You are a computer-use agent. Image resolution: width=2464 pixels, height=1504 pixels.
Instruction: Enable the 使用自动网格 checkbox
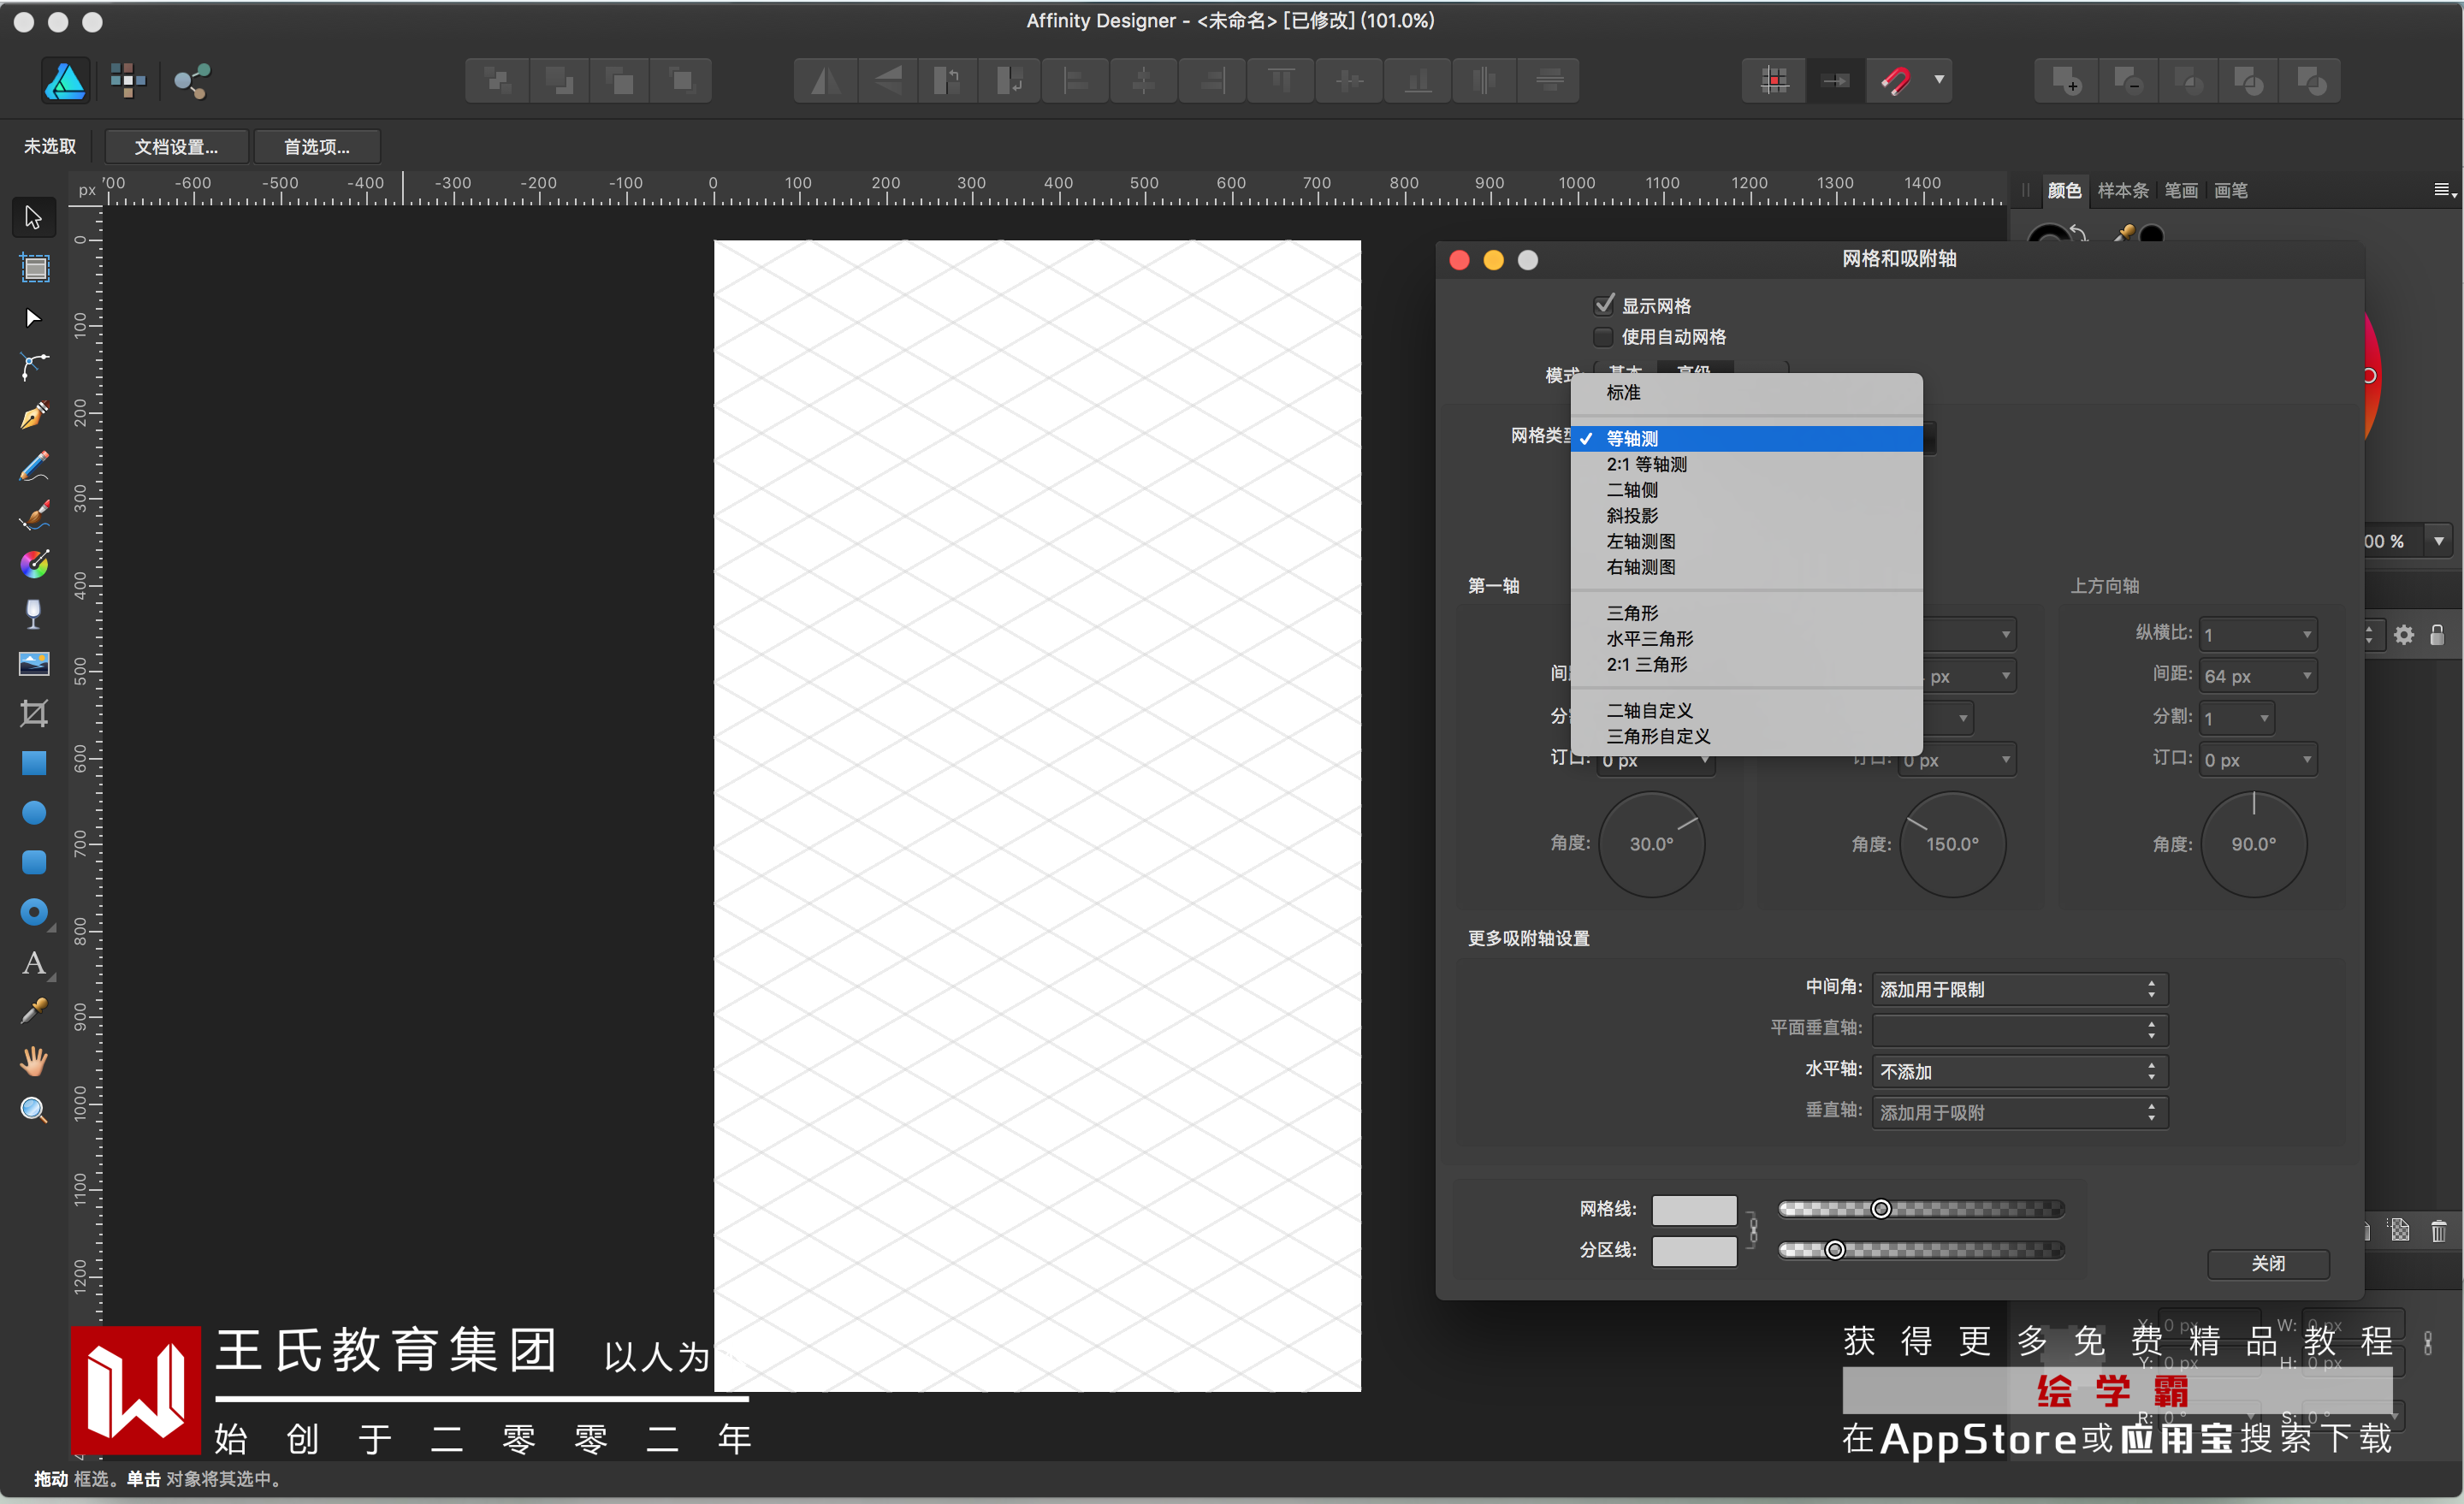(x=1604, y=336)
